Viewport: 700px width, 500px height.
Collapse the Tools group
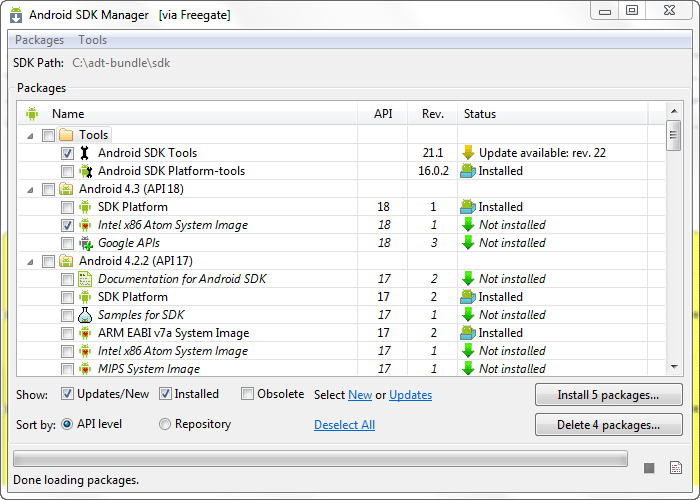30,136
